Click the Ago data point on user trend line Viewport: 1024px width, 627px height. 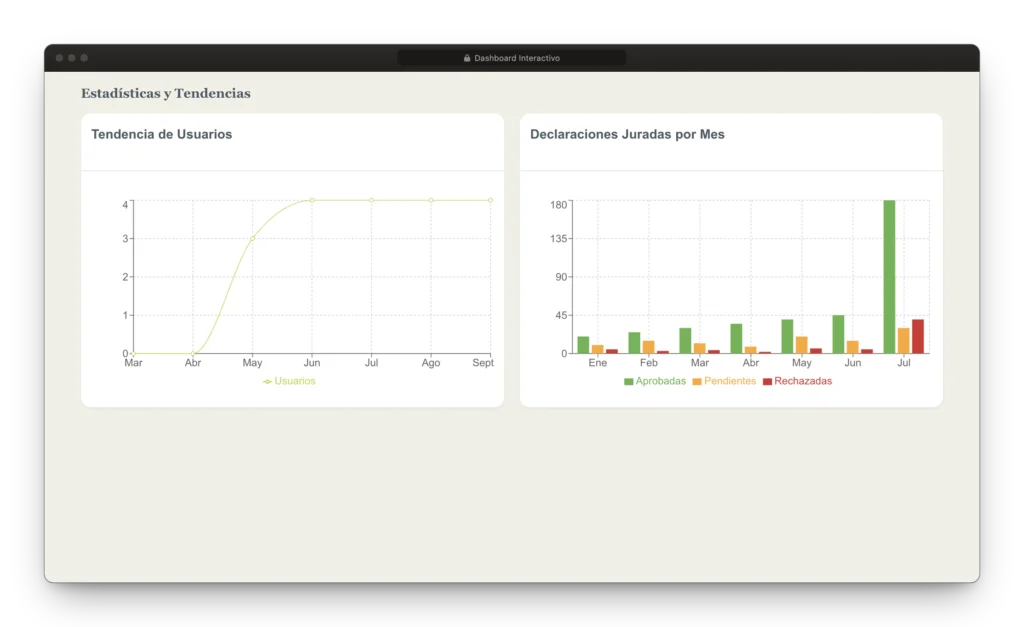coord(431,201)
